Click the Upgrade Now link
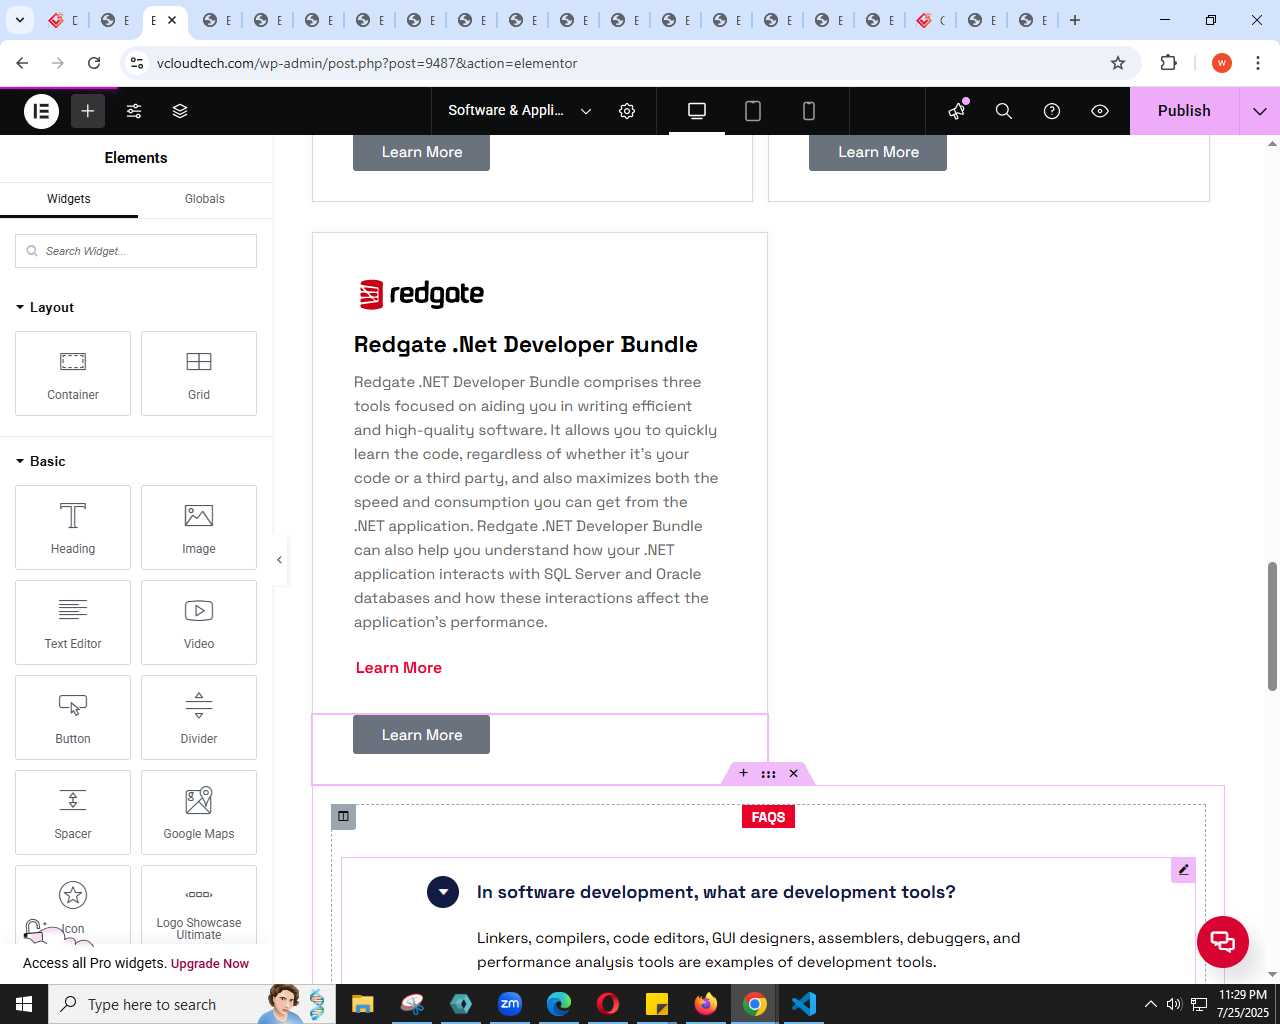The image size is (1280, 1024). (210, 964)
